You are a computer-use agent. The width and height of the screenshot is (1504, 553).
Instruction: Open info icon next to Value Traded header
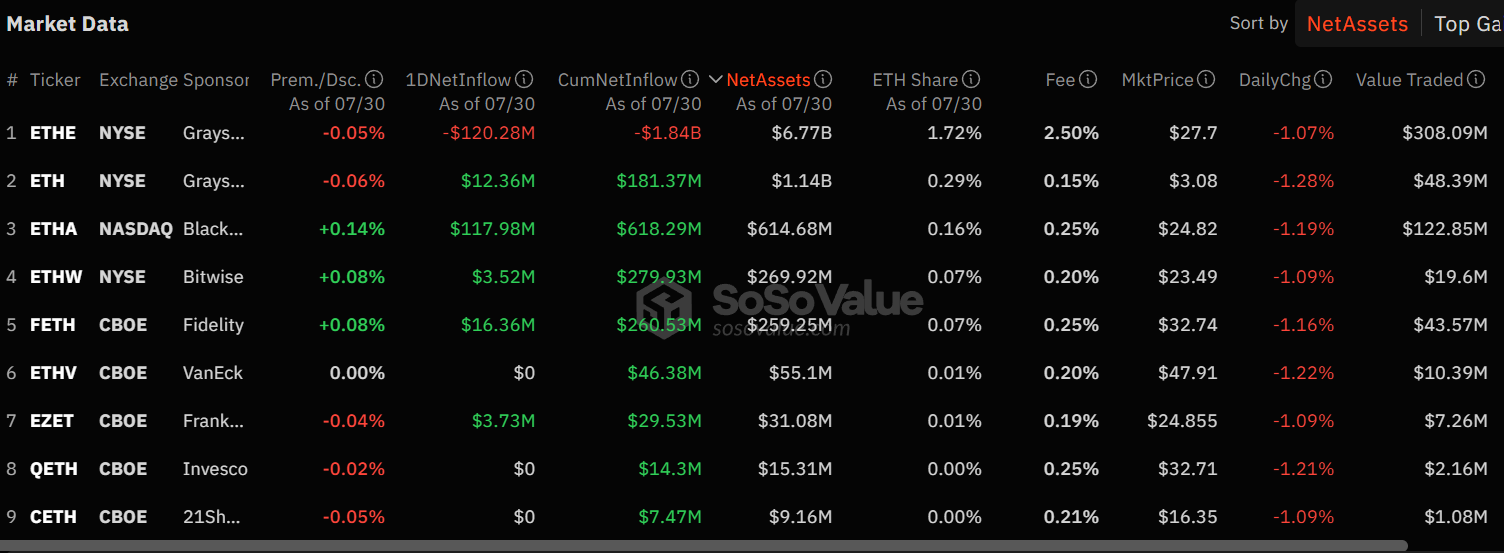(1478, 79)
